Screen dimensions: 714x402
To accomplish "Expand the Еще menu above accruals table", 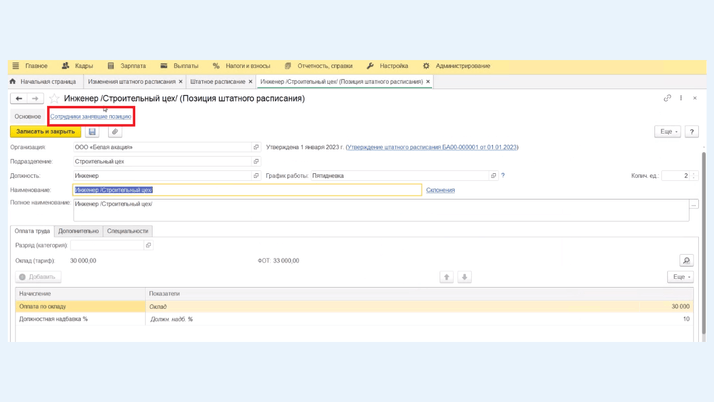I will click(680, 277).
